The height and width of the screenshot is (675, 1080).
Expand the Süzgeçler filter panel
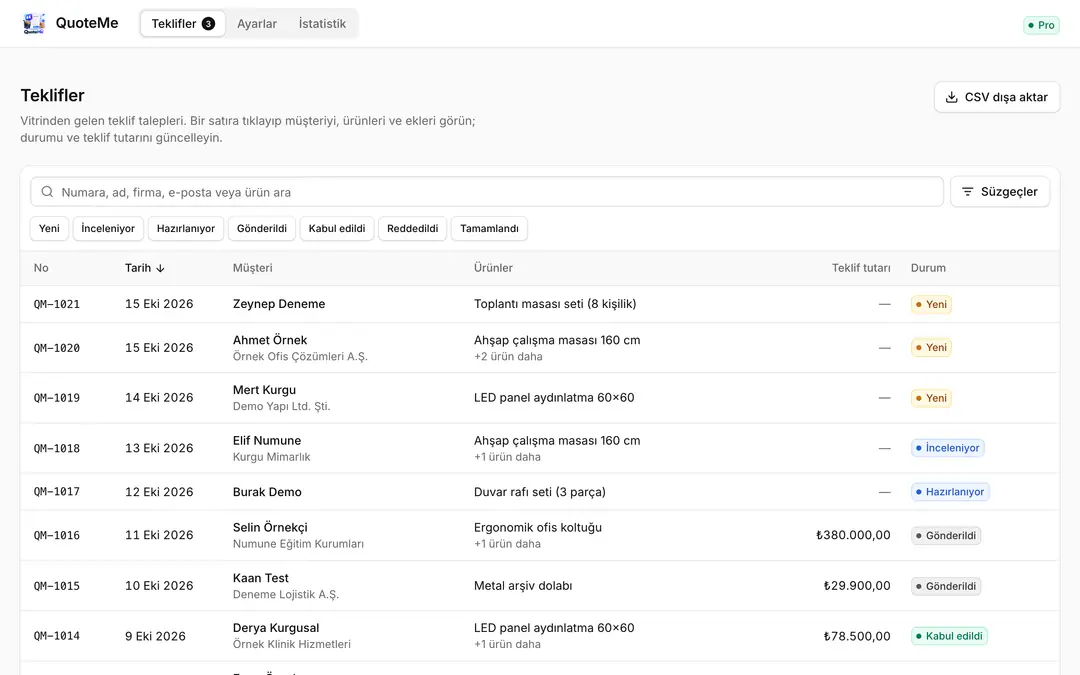(x=999, y=191)
